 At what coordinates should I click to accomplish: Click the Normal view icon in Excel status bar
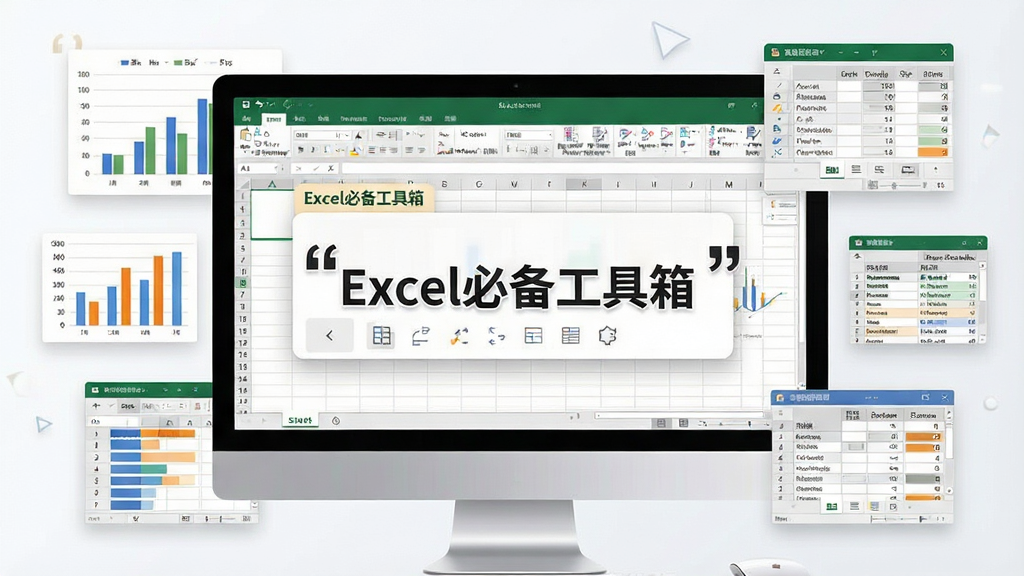point(661,423)
